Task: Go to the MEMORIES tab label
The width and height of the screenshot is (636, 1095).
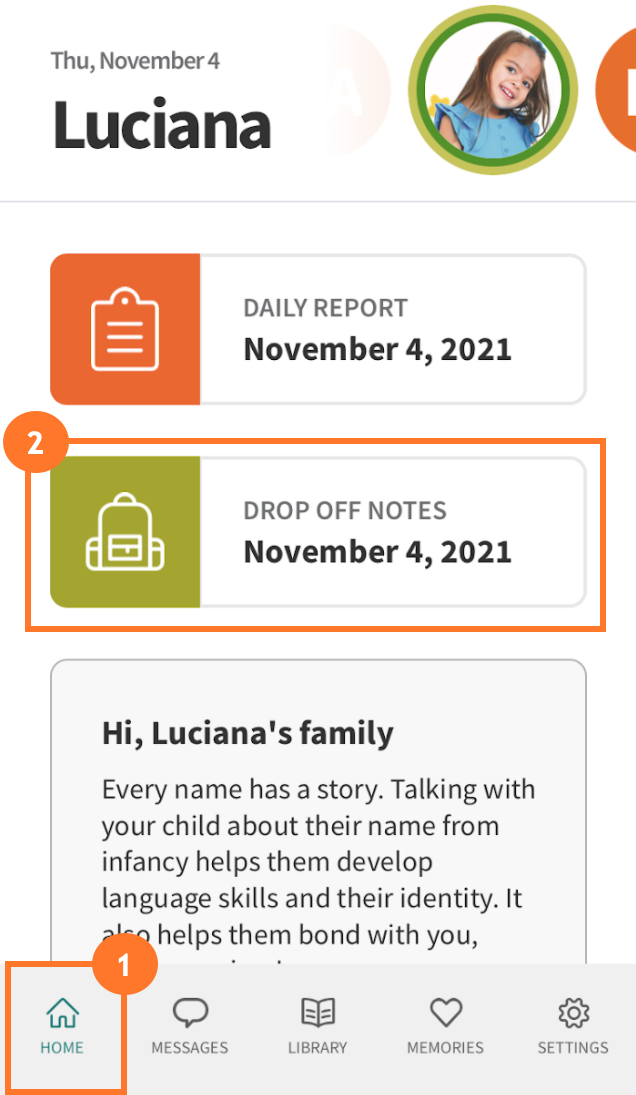Action: click(445, 1048)
